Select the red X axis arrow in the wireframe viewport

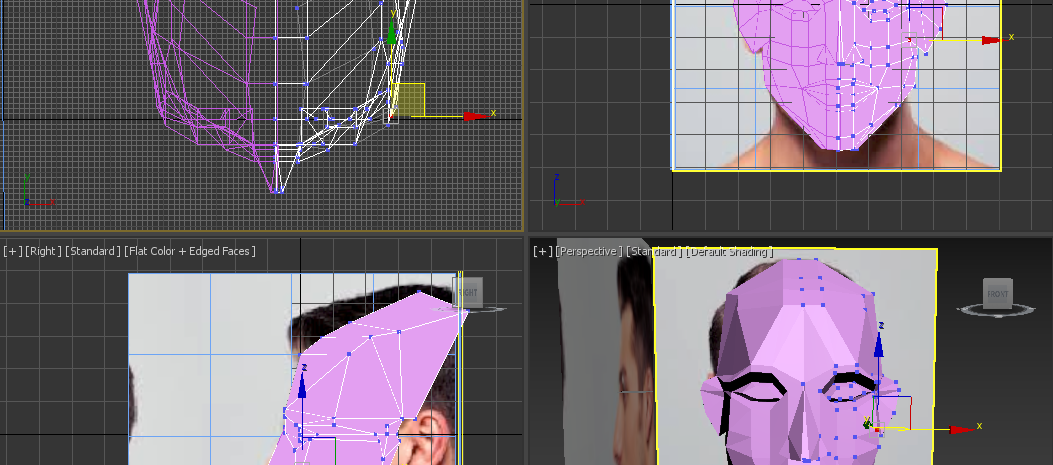tap(476, 116)
